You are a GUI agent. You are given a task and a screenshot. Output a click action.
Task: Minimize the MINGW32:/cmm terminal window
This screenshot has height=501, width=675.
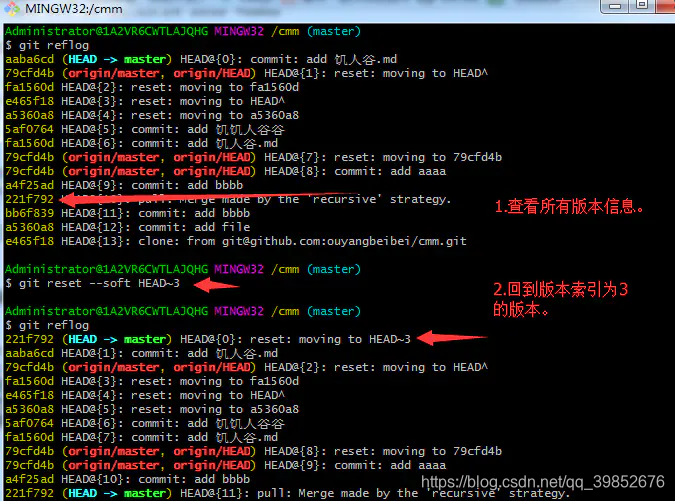(x=616, y=6)
